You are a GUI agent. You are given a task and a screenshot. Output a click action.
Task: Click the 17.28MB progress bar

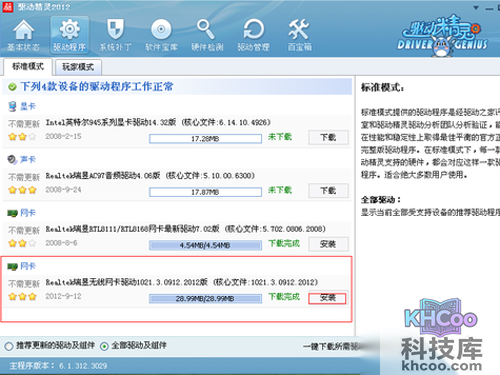[x=205, y=139]
